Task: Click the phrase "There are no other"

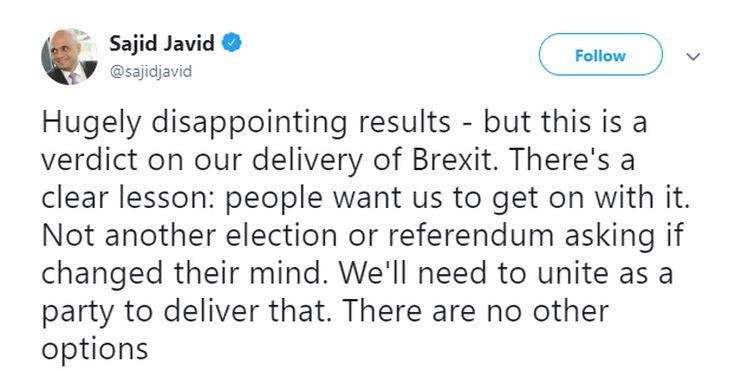Action: coord(476,310)
